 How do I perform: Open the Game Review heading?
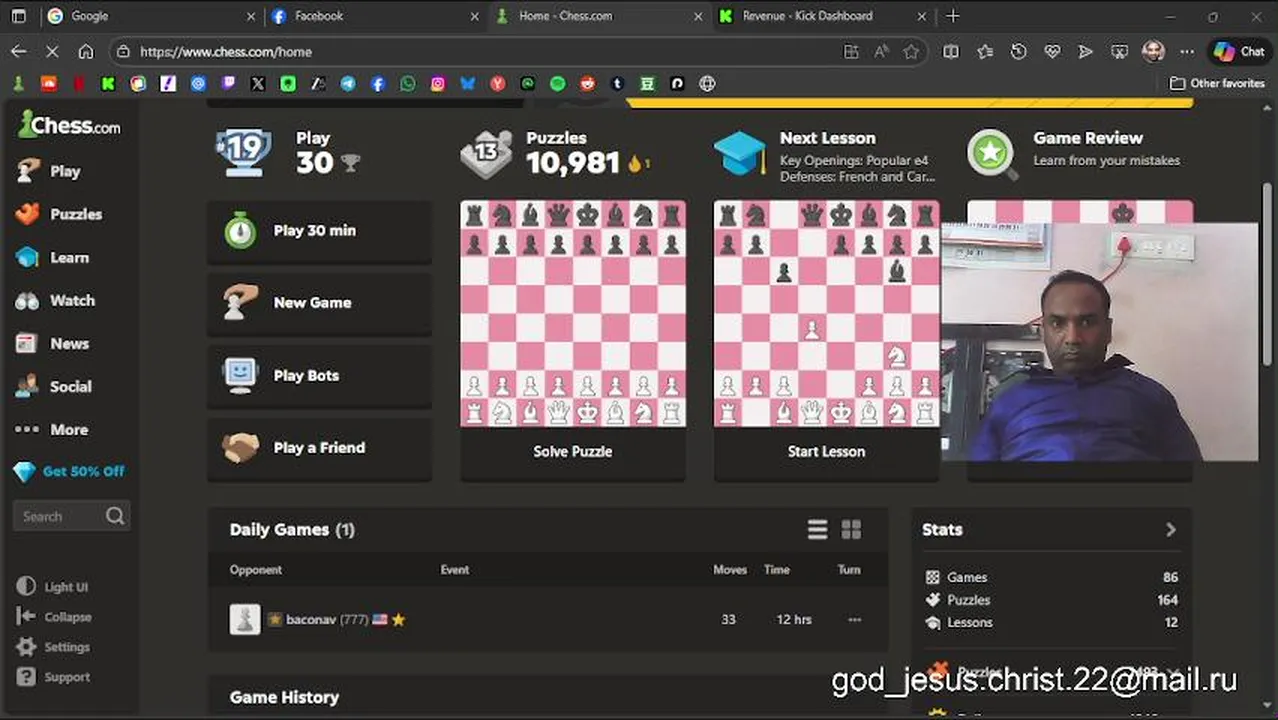pyautogui.click(x=1088, y=138)
